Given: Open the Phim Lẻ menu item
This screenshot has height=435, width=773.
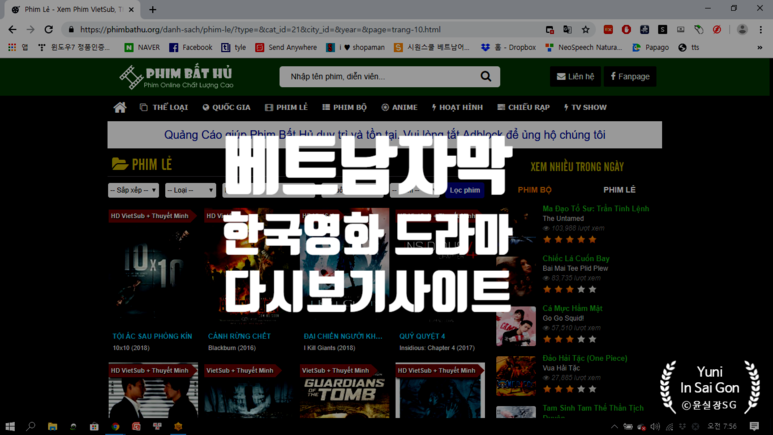Looking at the screenshot, I should (286, 108).
